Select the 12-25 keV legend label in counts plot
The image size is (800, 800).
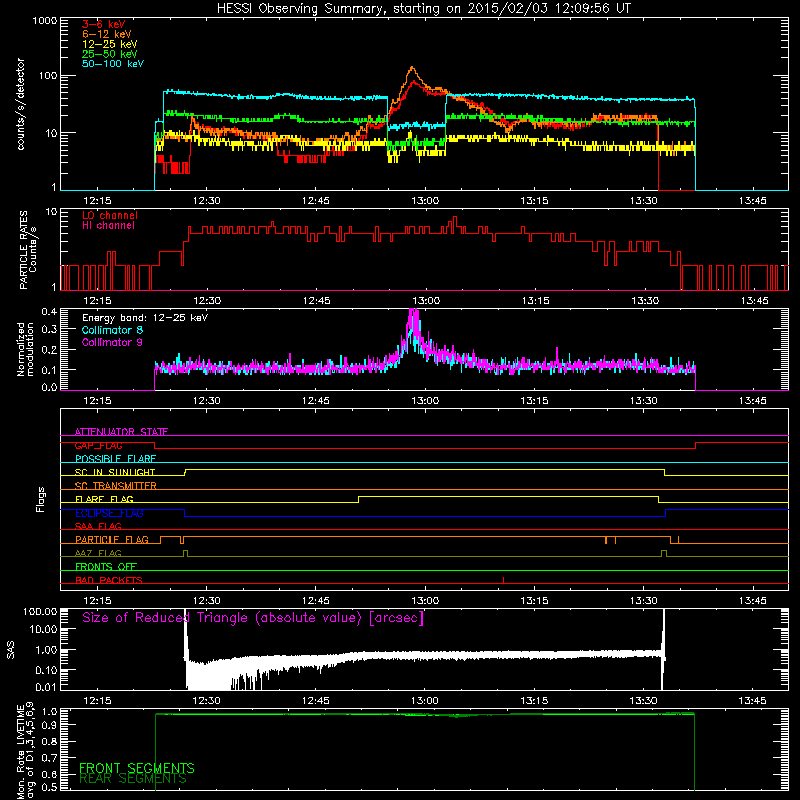coord(110,44)
